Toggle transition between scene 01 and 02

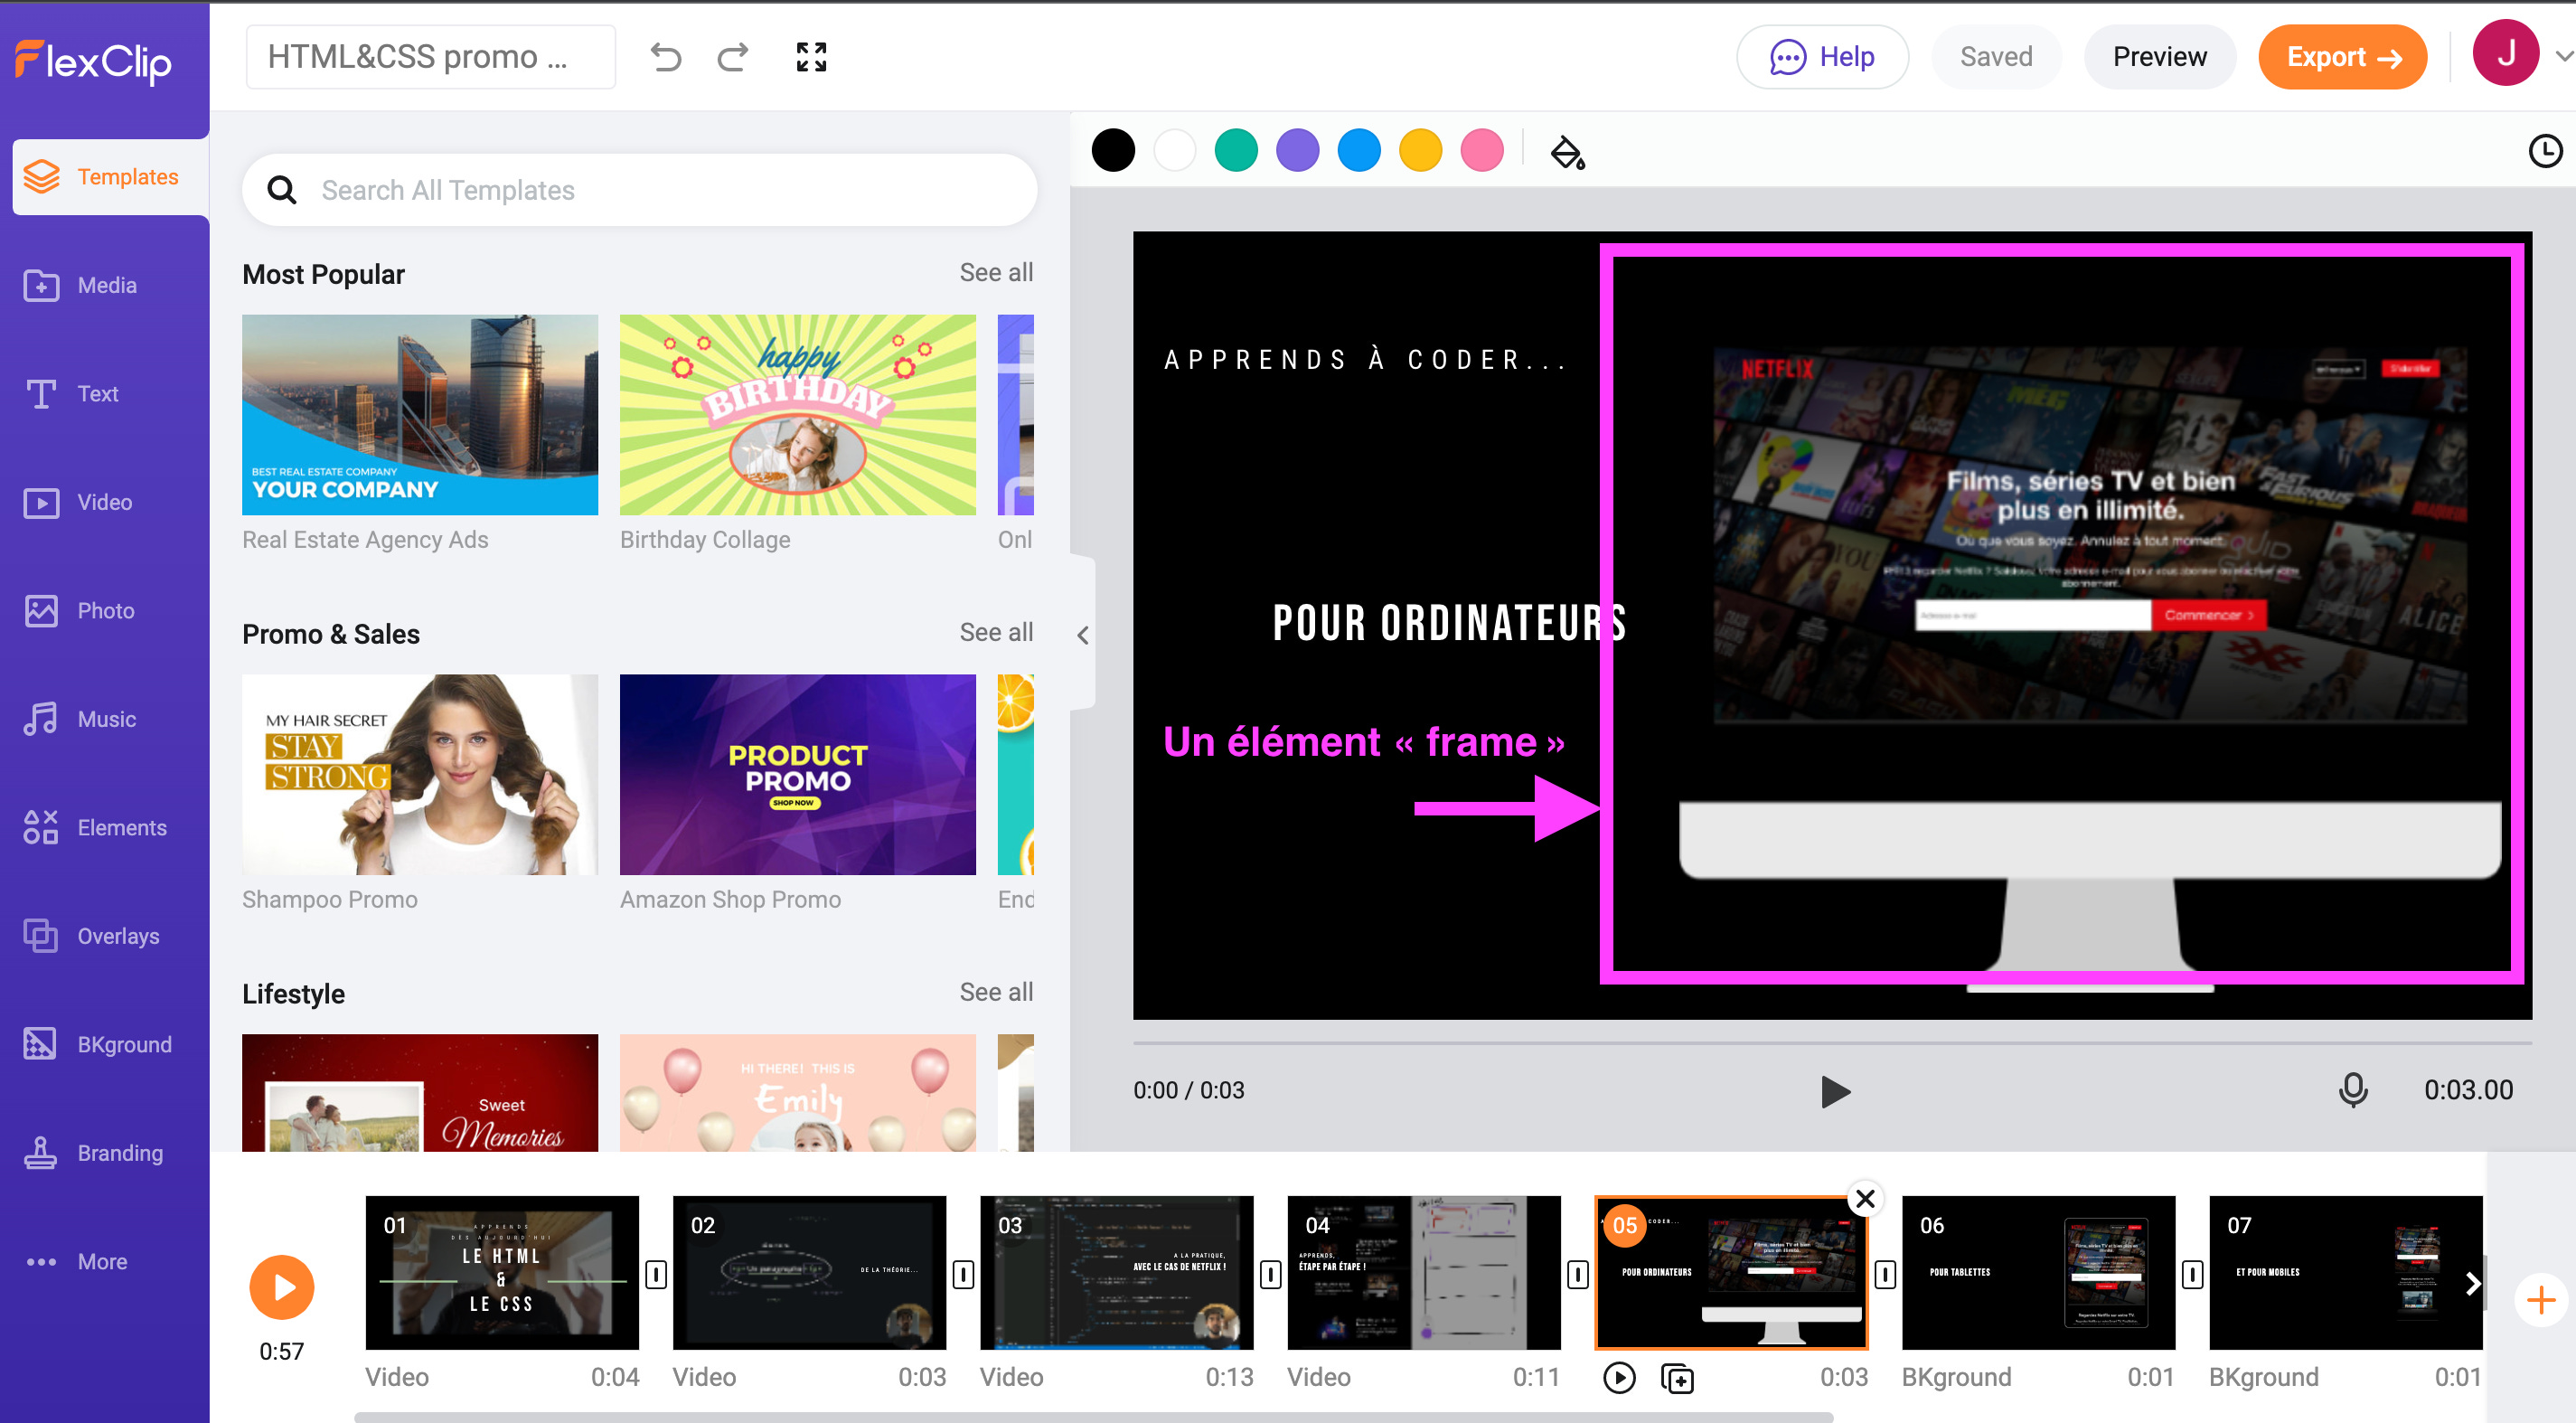click(x=656, y=1274)
